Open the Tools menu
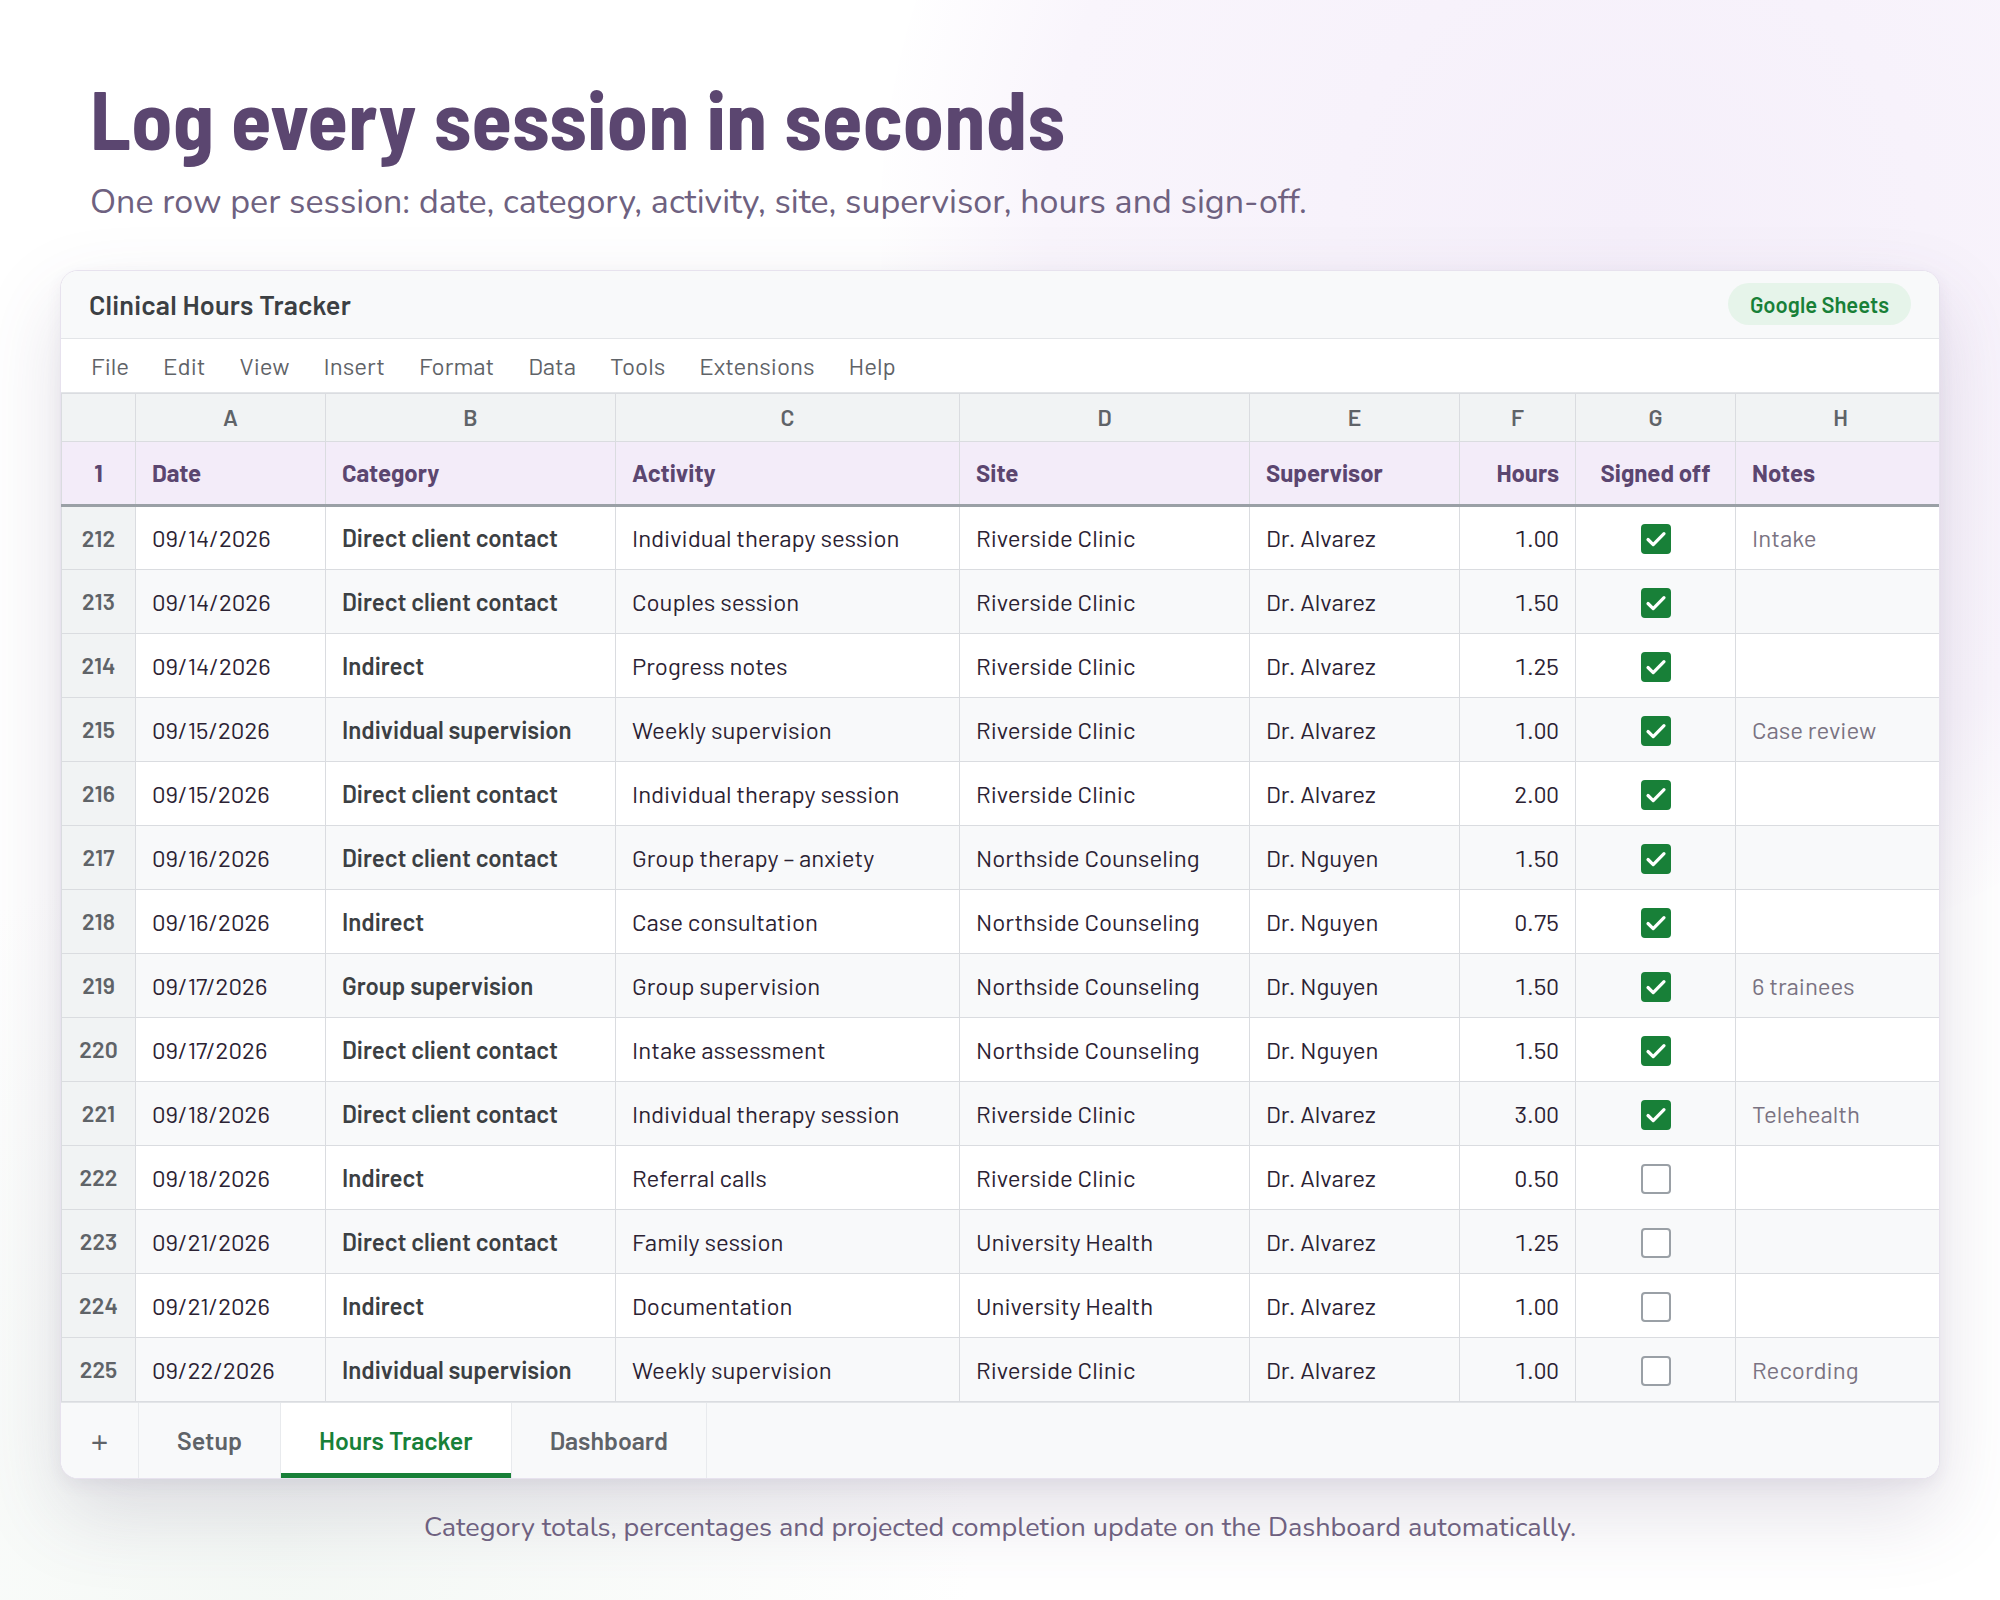 pyautogui.click(x=638, y=367)
